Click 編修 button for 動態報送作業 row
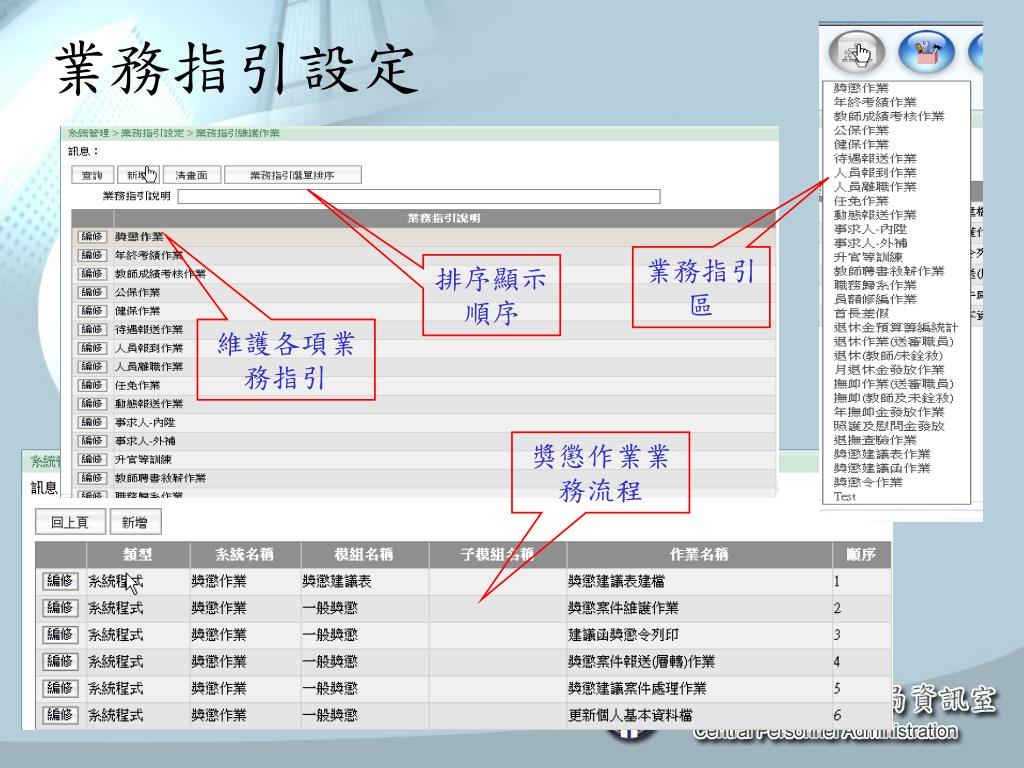Viewport: 1024px width, 768px height. (x=92, y=404)
